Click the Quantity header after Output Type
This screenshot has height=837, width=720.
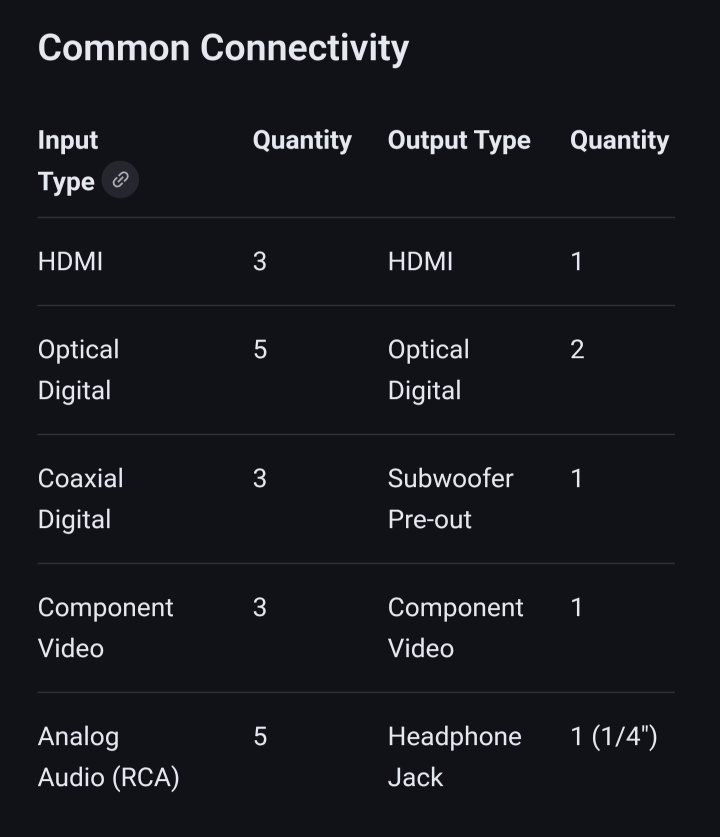[619, 140]
